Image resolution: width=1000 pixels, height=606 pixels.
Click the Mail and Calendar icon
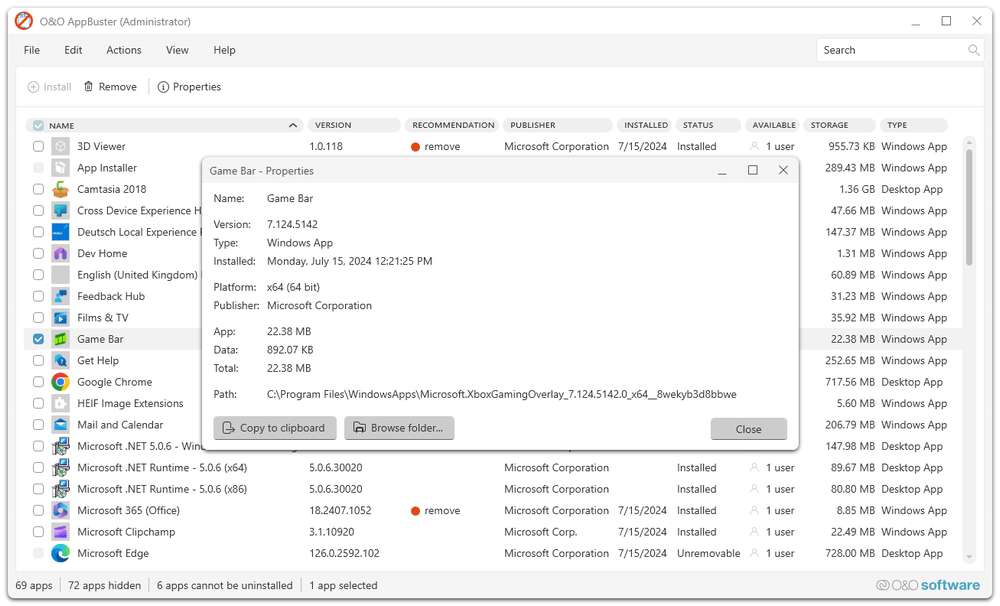pyautogui.click(x=60, y=425)
